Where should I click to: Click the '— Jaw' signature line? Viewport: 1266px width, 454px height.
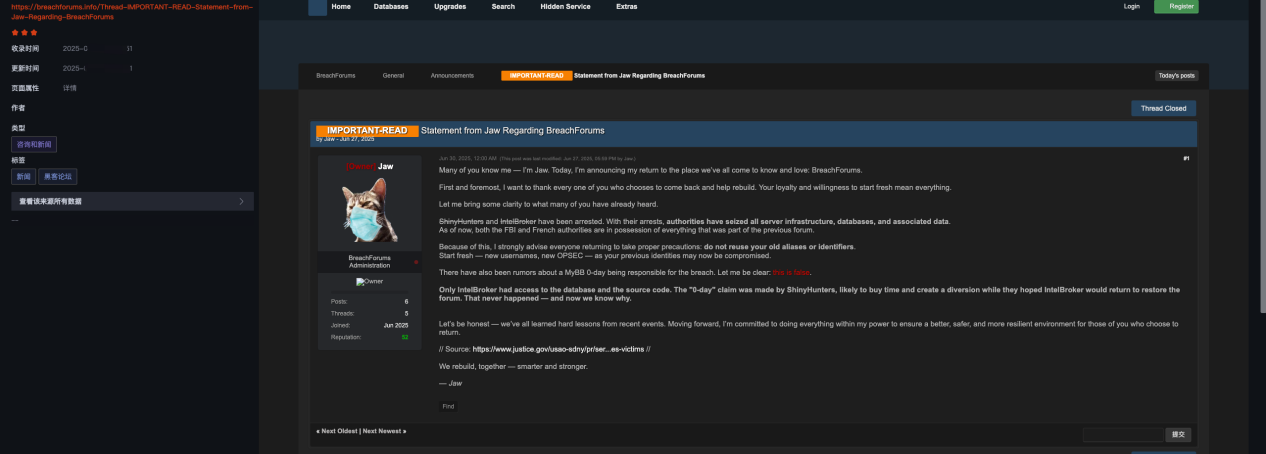tap(450, 383)
